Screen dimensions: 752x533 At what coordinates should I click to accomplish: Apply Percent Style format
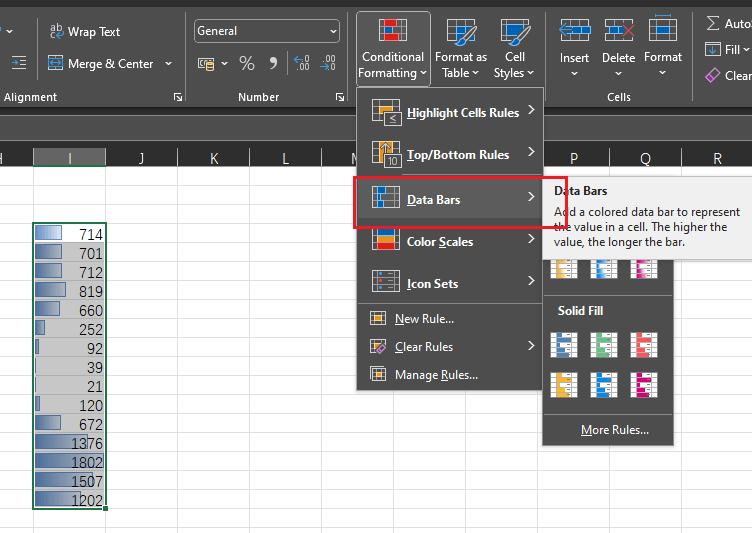pyautogui.click(x=247, y=63)
